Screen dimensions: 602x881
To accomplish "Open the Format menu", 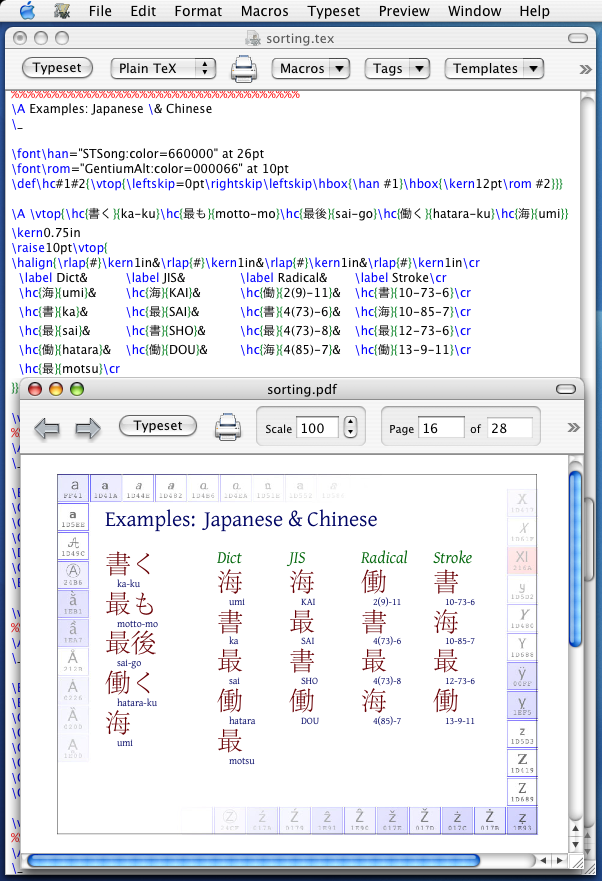I will coord(198,11).
